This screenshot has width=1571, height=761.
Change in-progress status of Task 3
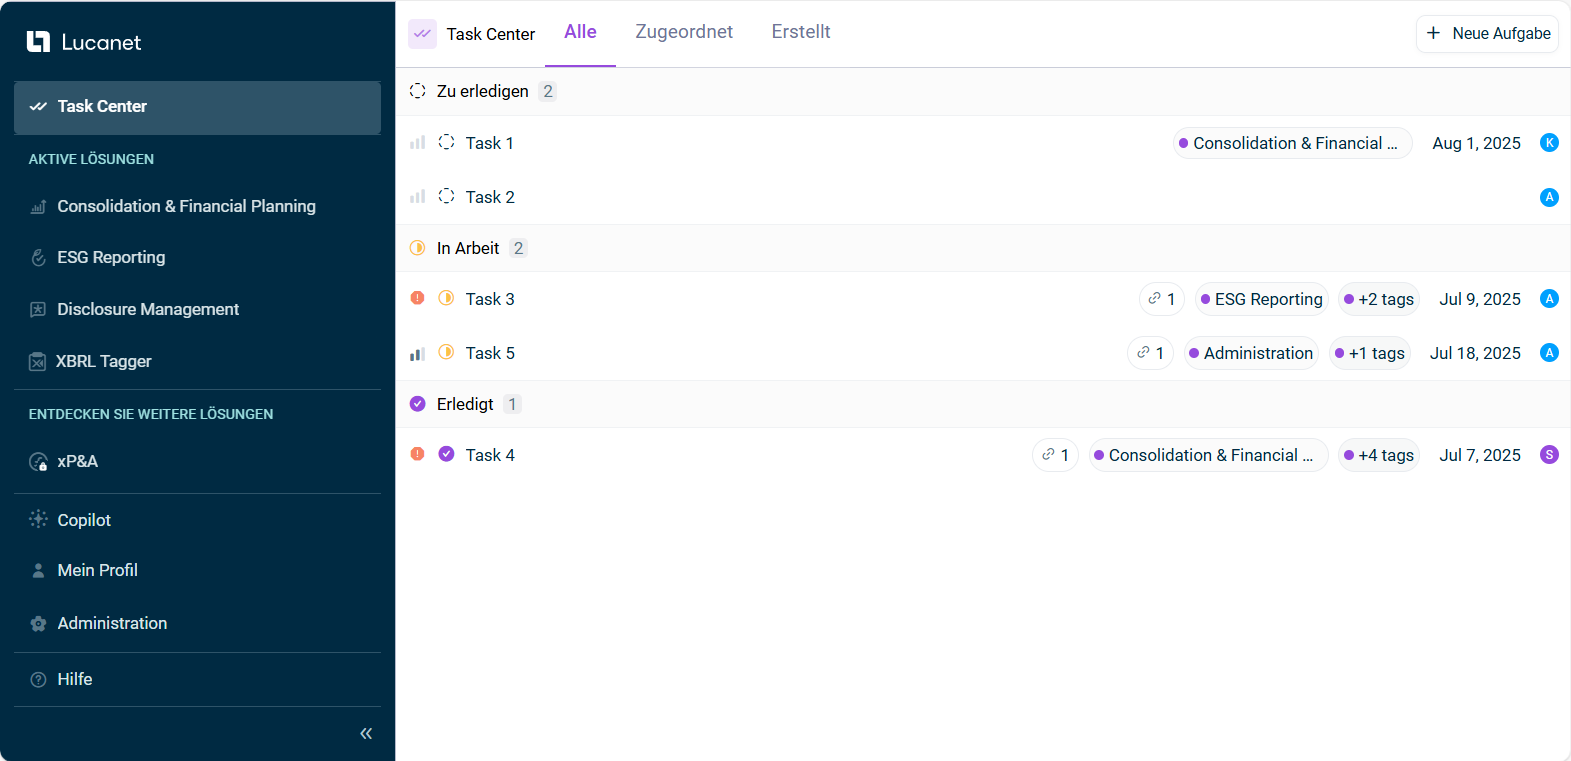[447, 298]
